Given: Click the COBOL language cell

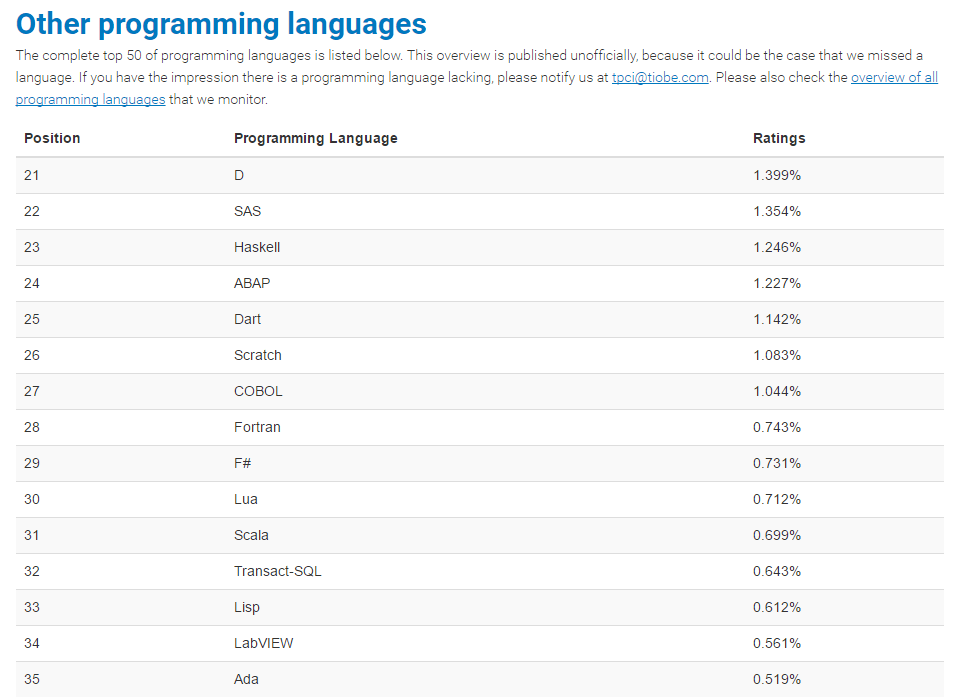Looking at the screenshot, I should tap(258, 392).
